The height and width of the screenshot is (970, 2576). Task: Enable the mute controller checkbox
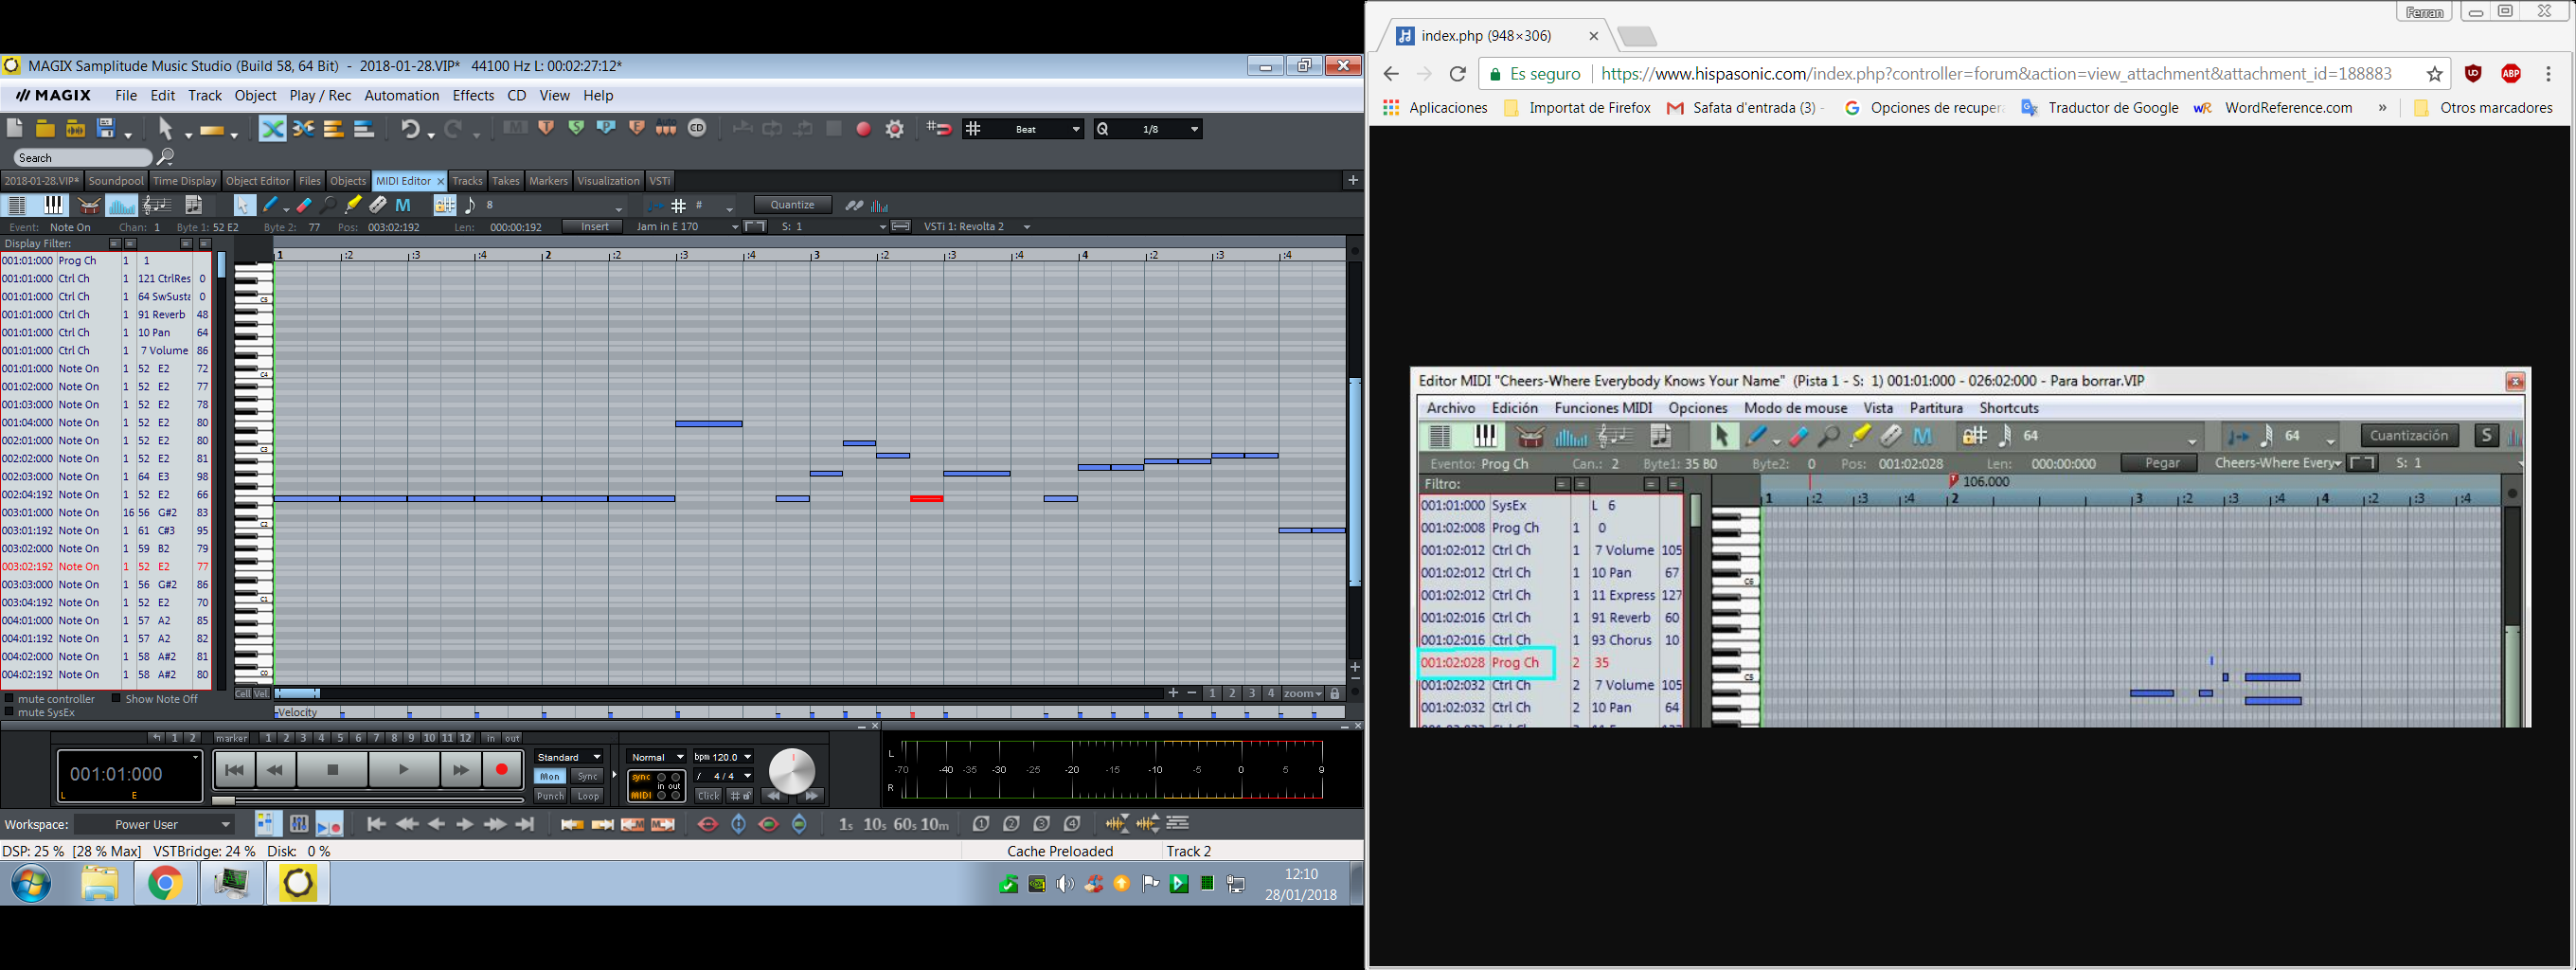(x=10, y=698)
